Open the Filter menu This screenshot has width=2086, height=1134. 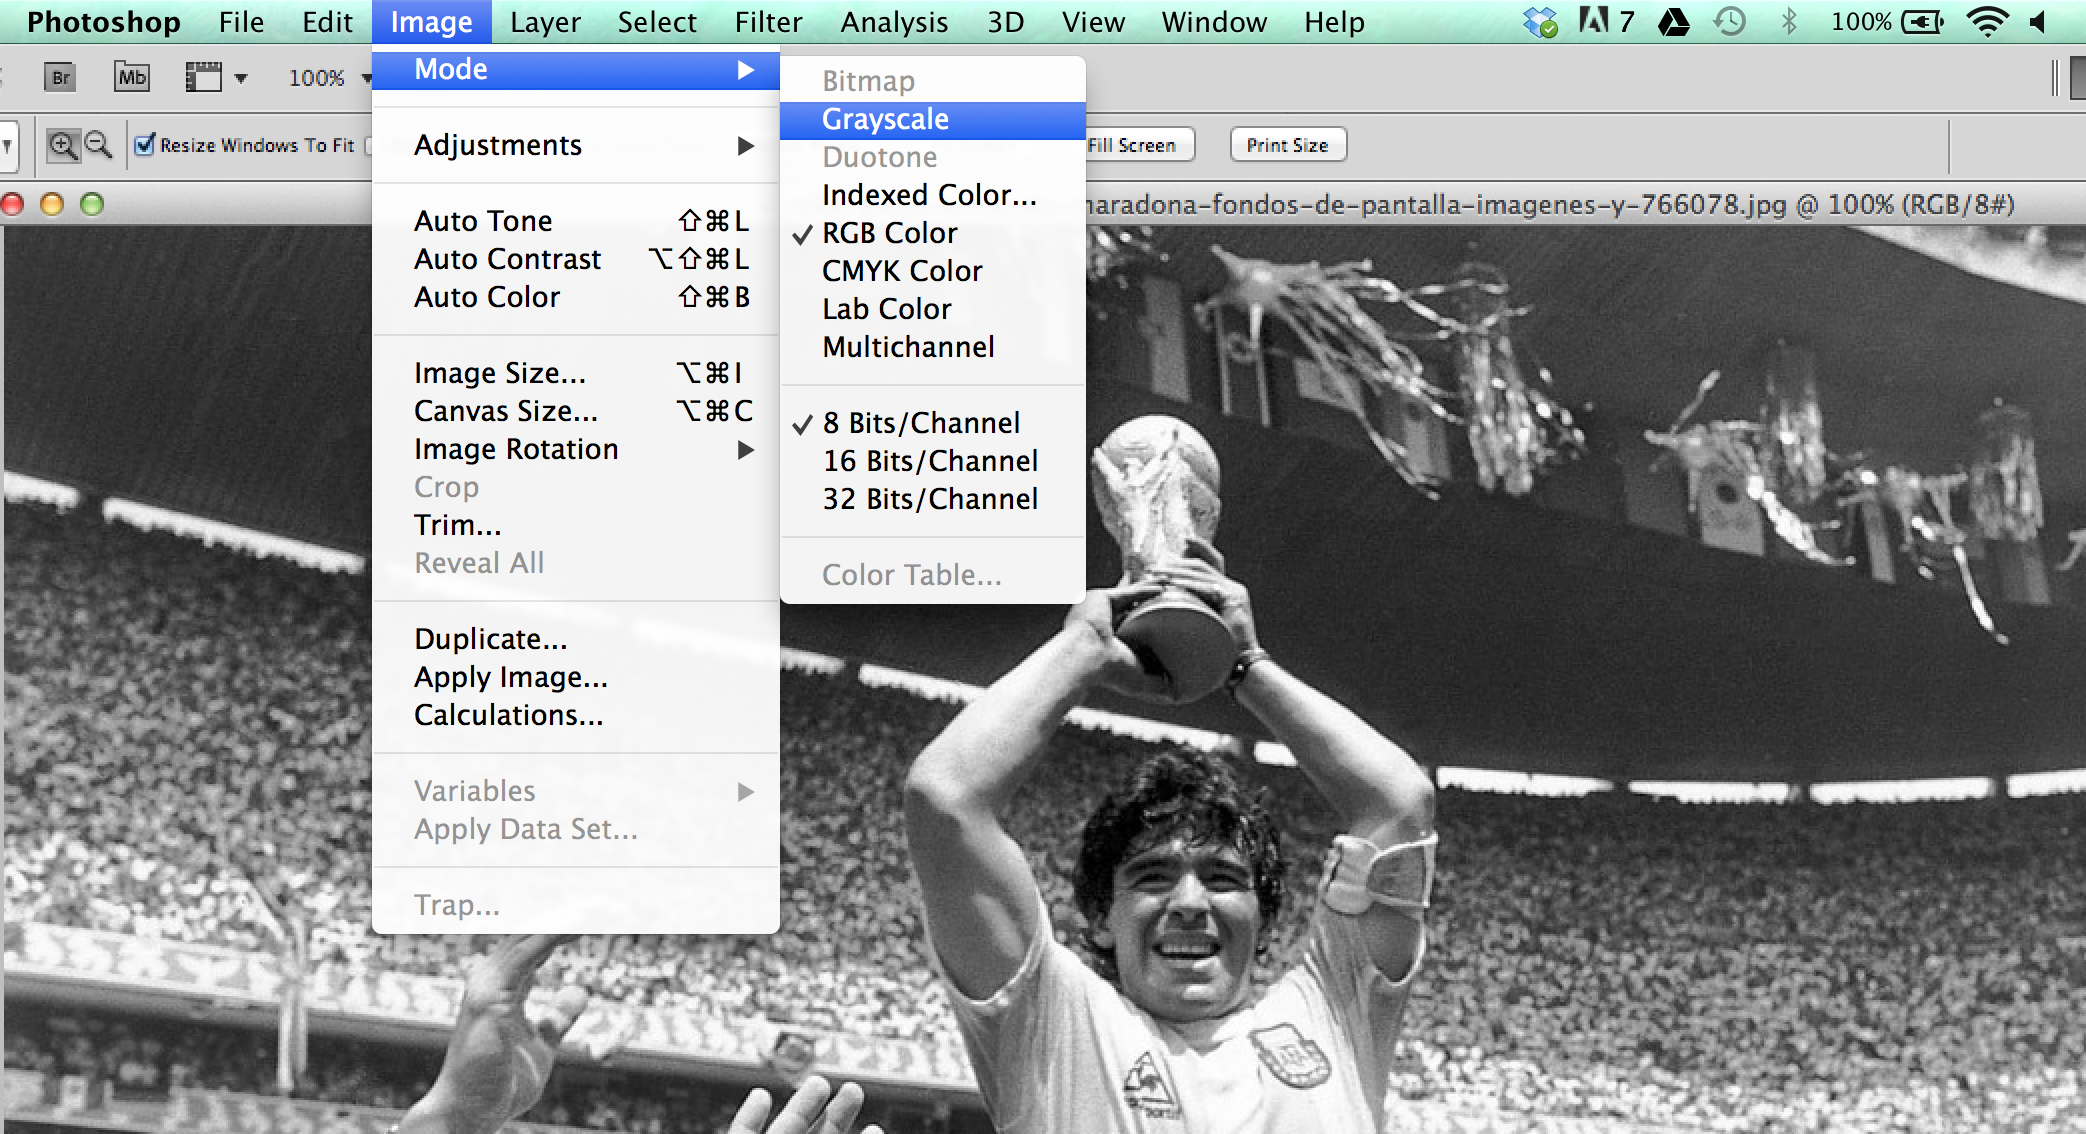769,22
